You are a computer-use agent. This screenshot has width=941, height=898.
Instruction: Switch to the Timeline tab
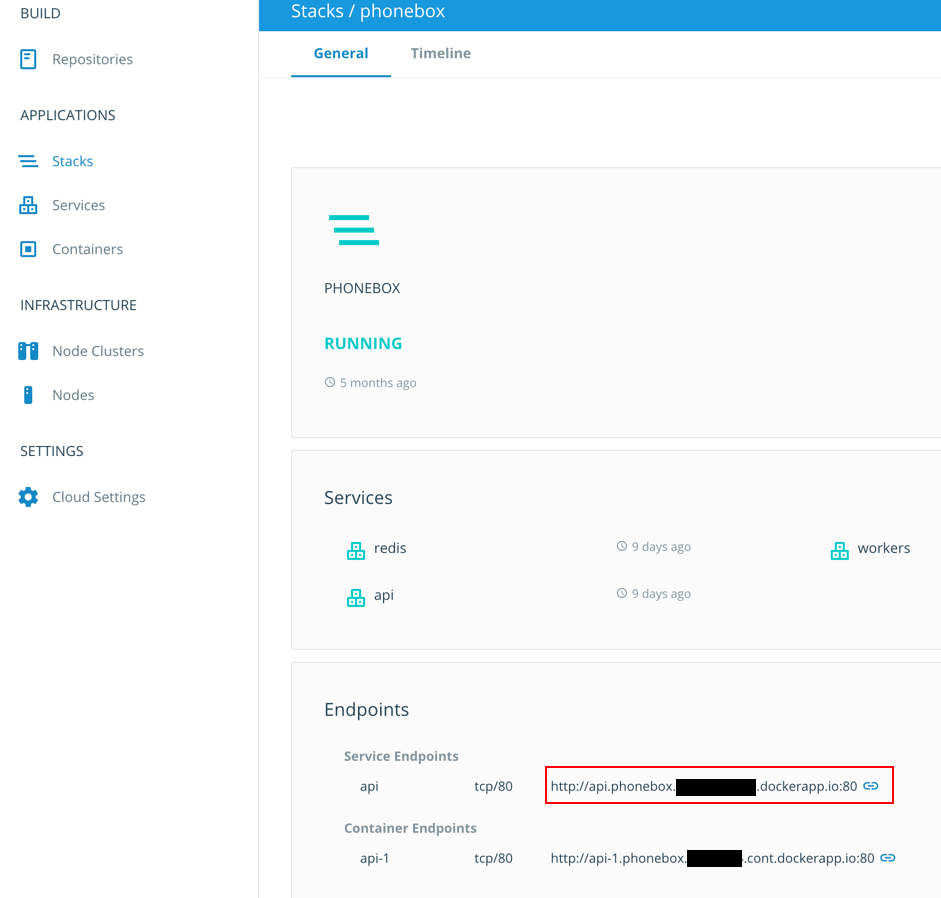[x=440, y=53]
